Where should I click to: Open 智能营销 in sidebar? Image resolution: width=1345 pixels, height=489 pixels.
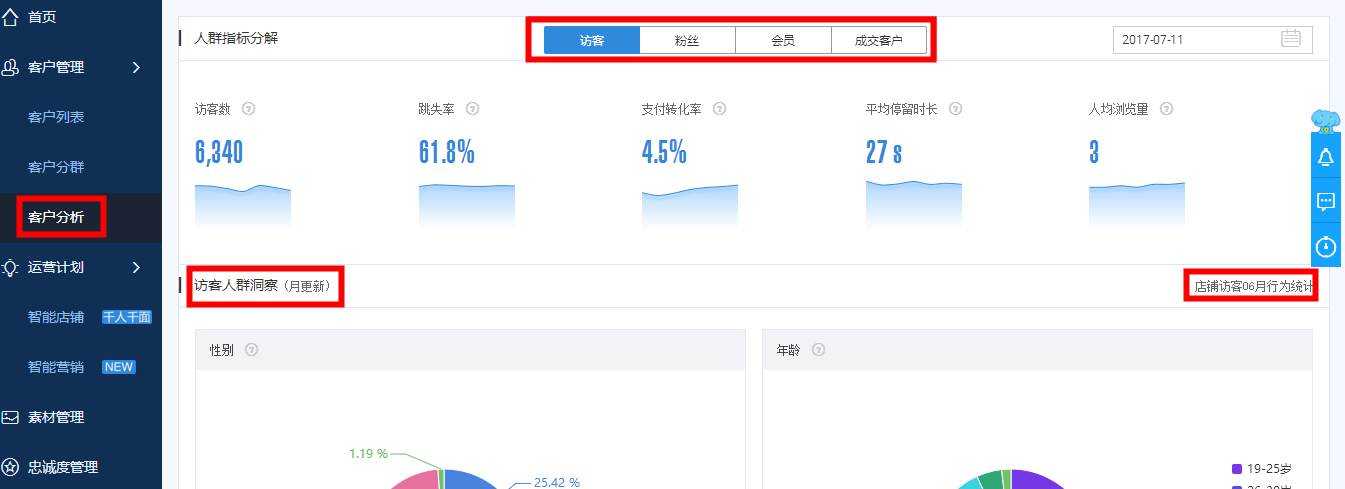click(x=56, y=367)
